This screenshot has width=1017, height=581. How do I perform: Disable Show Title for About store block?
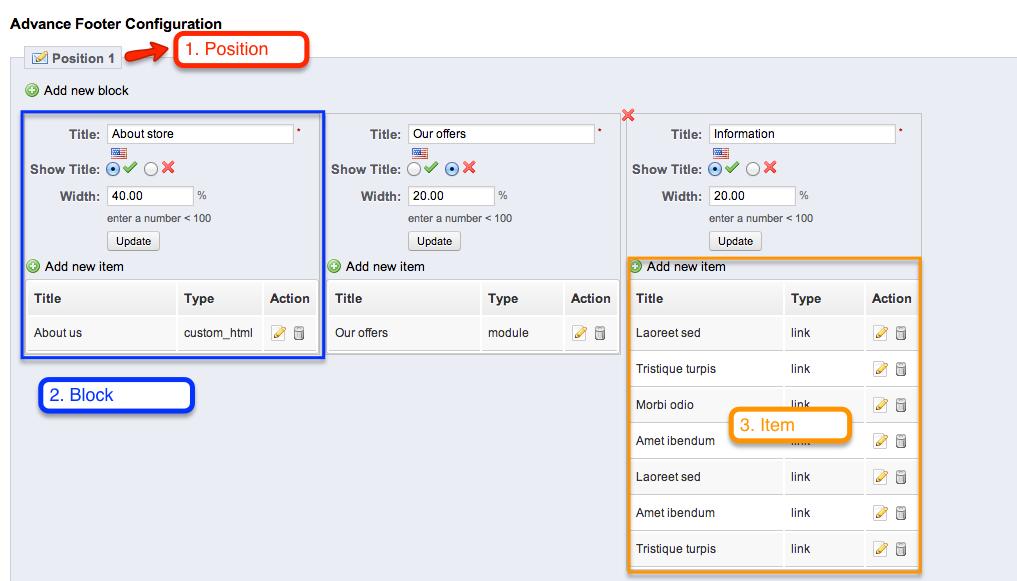[x=151, y=169]
